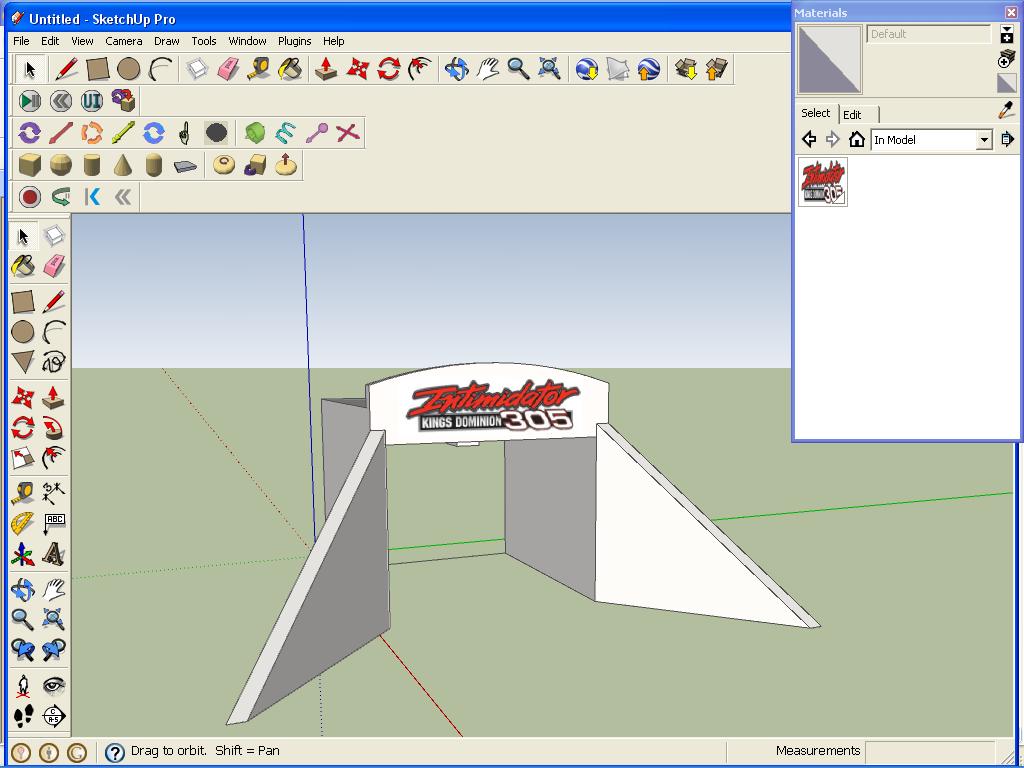Activate the Axes tool
This screenshot has width=1024, height=768.
23,554
